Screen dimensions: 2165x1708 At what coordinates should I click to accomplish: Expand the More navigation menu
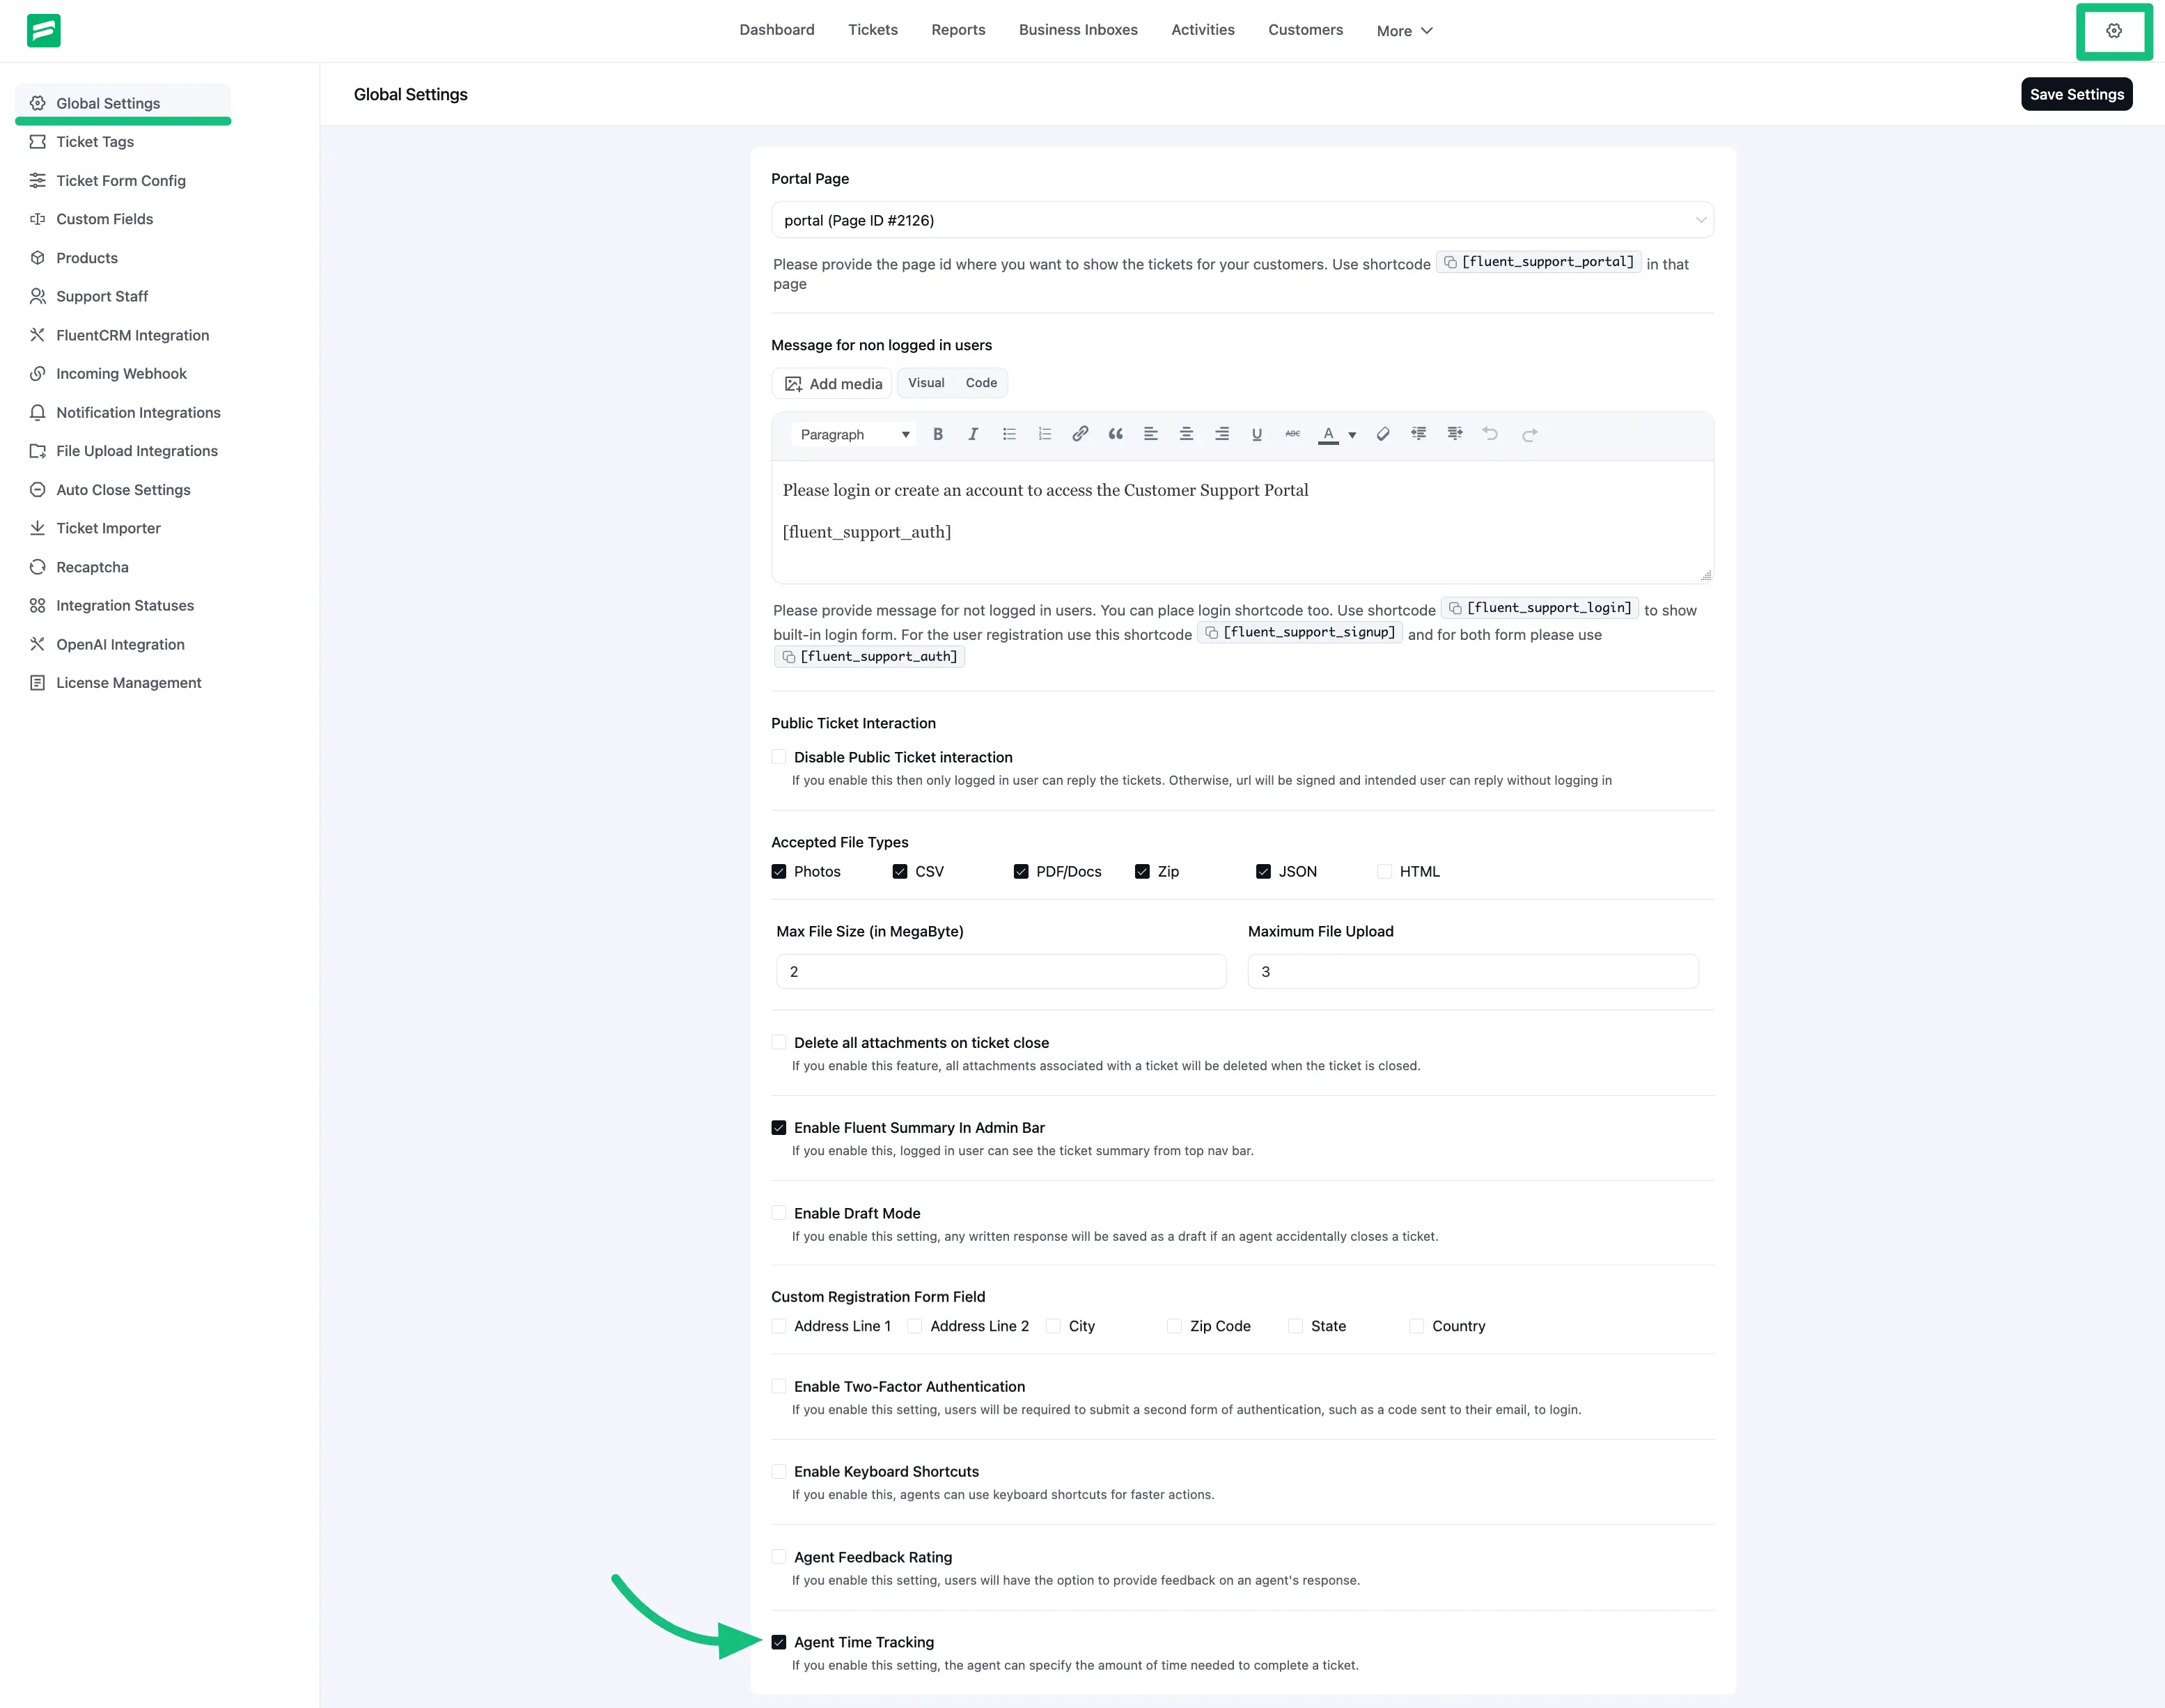pos(1404,31)
